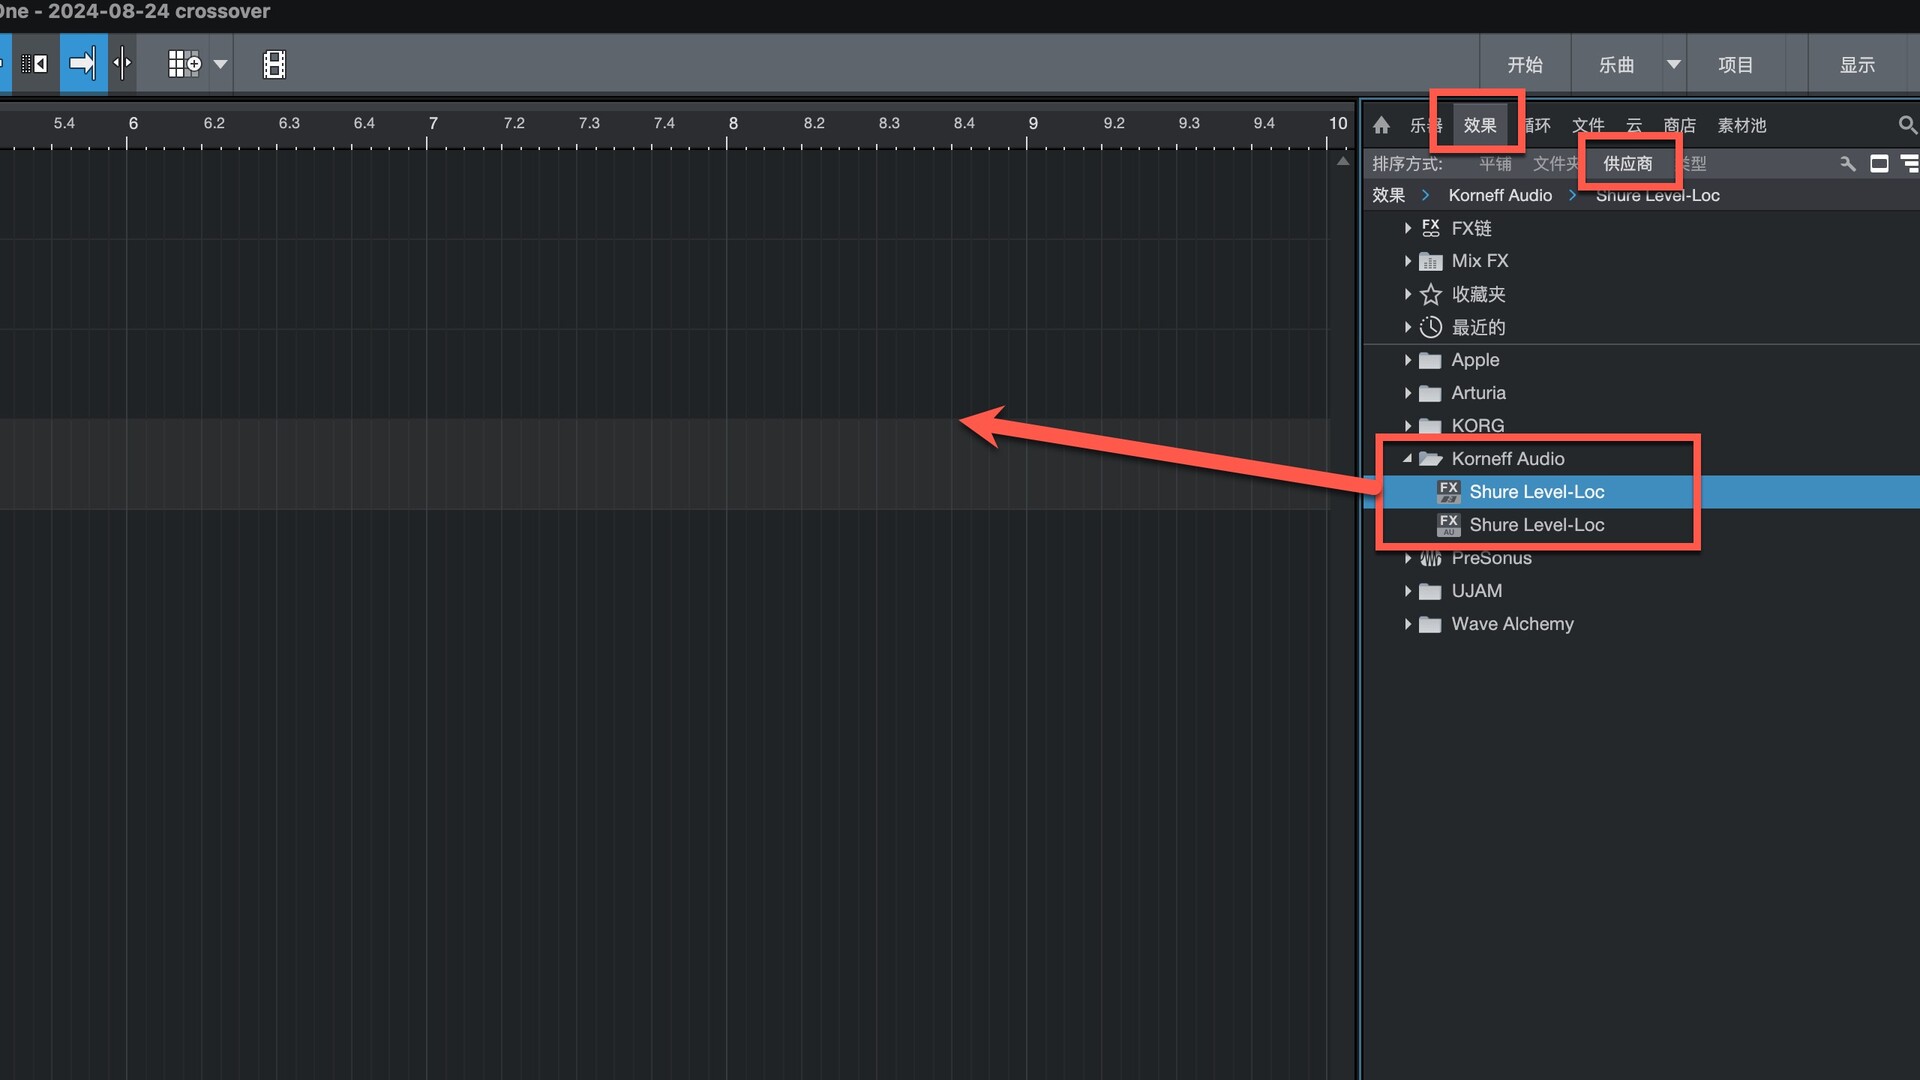Screen dimensions: 1920x1080
Task: Expand the Apple vendor folder
Action: pos(1408,360)
